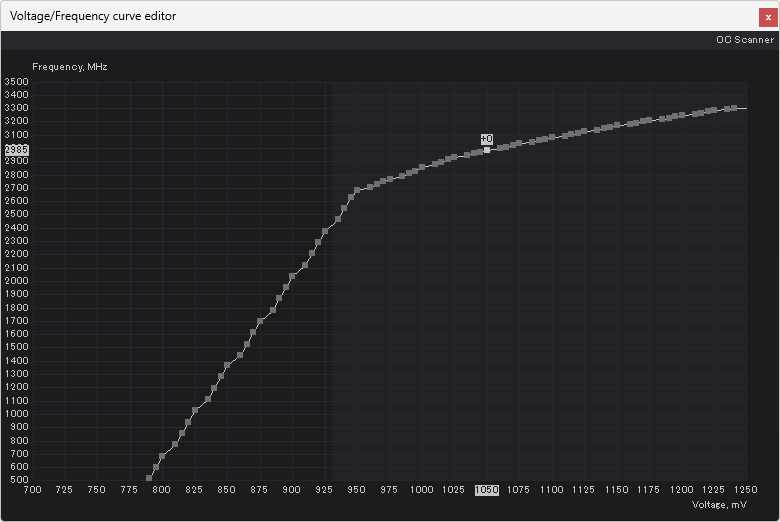This screenshot has height=522, width=780.
Task: Select the curve point at 875 mV
Action: (x=260, y=321)
